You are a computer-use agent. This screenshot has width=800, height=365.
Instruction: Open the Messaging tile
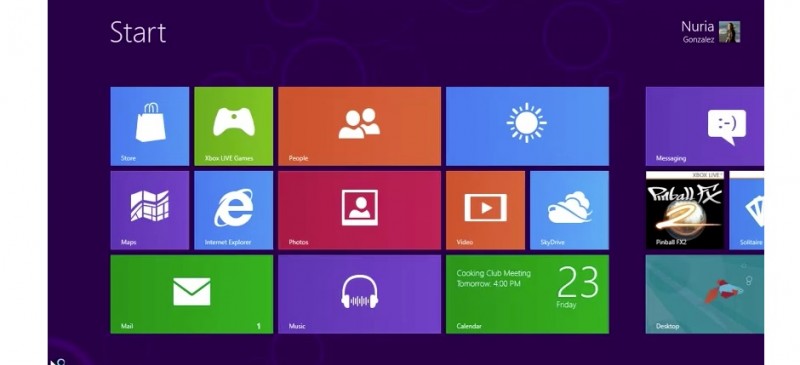pos(705,126)
